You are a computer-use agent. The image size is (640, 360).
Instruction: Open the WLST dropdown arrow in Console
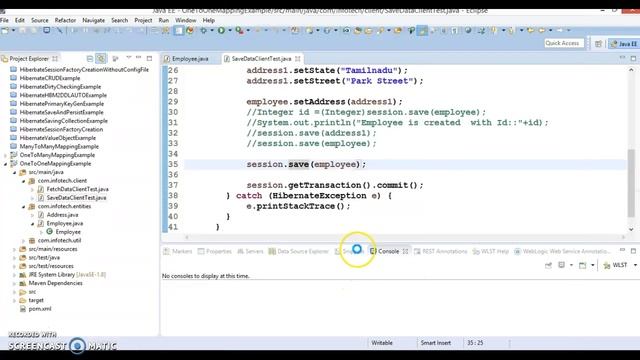click(635, 265)
